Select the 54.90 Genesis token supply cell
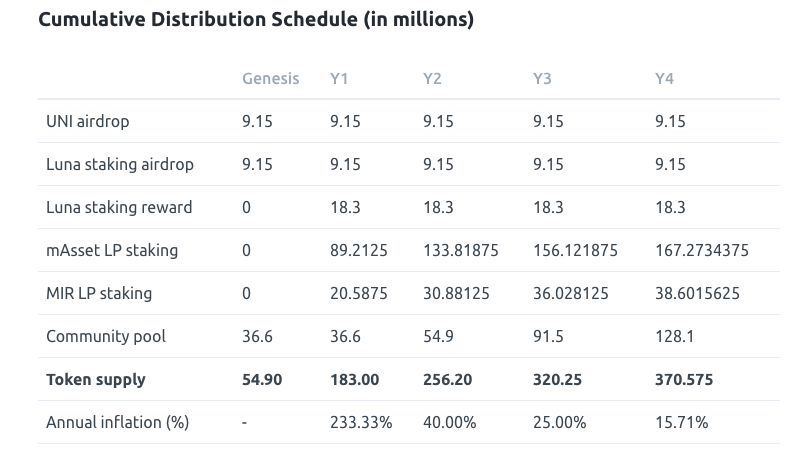 (263, 380)
